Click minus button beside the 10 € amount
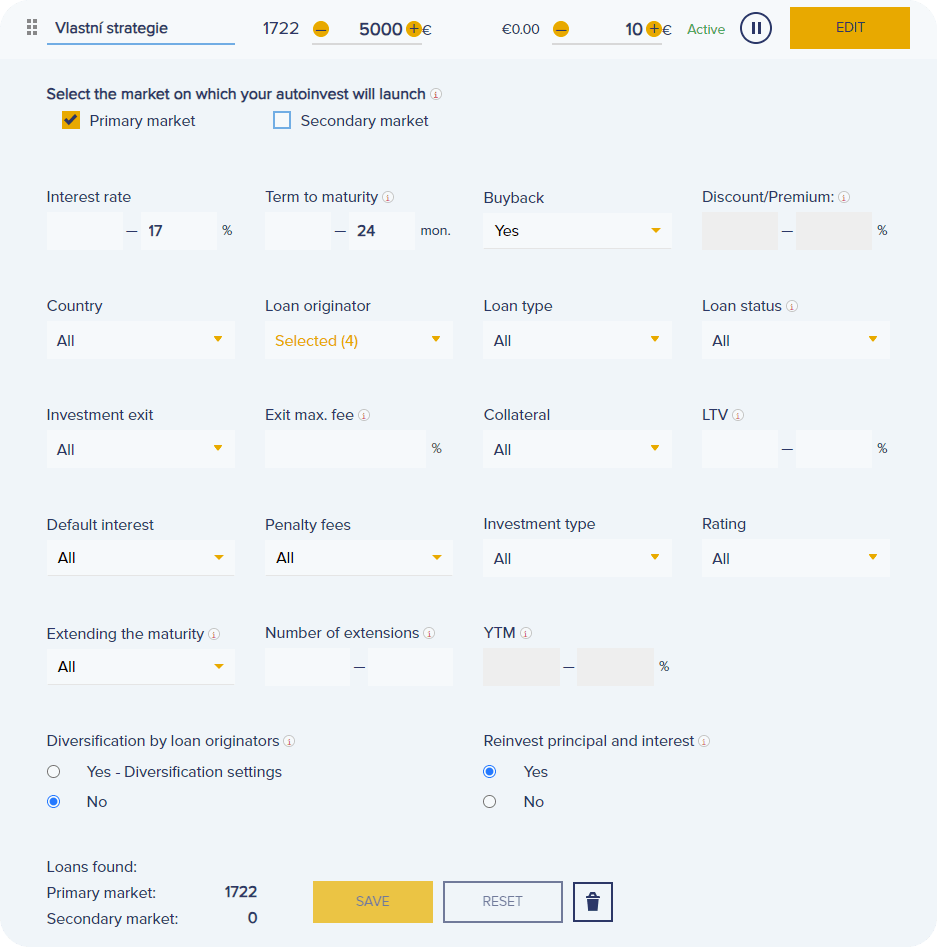This screenshot has width=937, height=947. 560,30
